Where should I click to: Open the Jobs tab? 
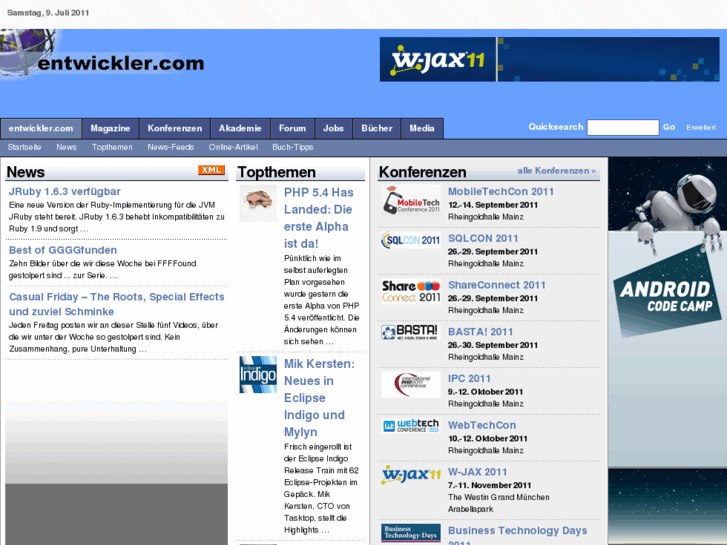coord(333,128)
